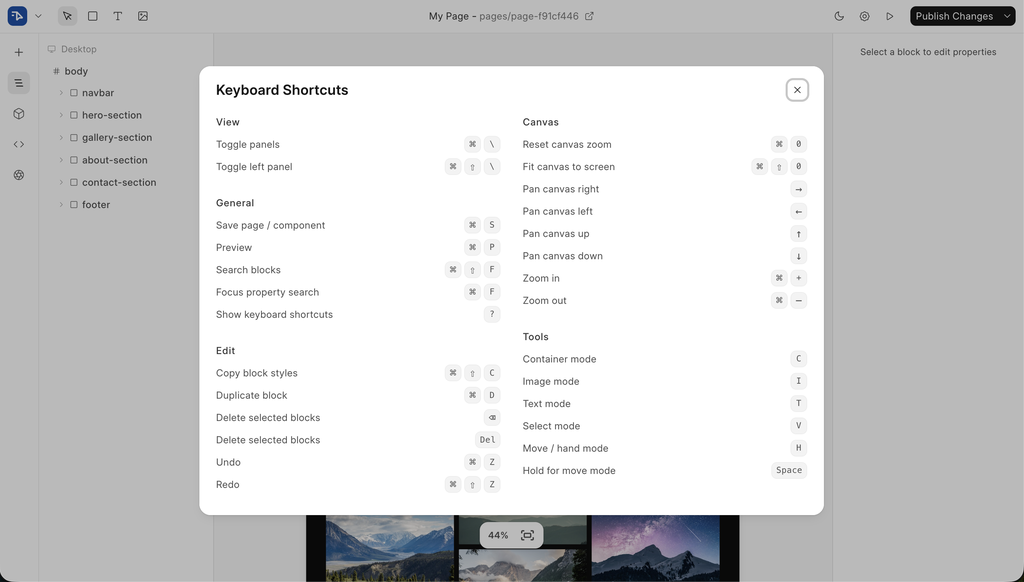Close the Keyboard Shortcuts dialog
This screenshot has height=582, width=1024.
point(797,90)
